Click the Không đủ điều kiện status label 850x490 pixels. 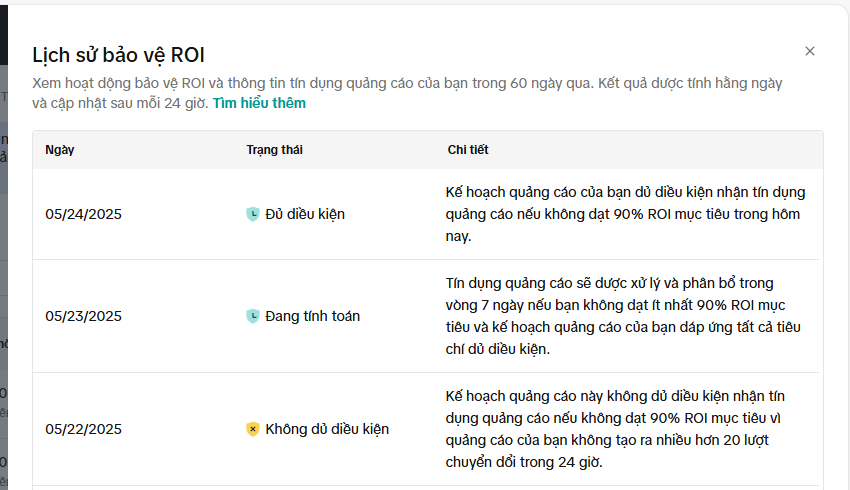coord(327,429)
